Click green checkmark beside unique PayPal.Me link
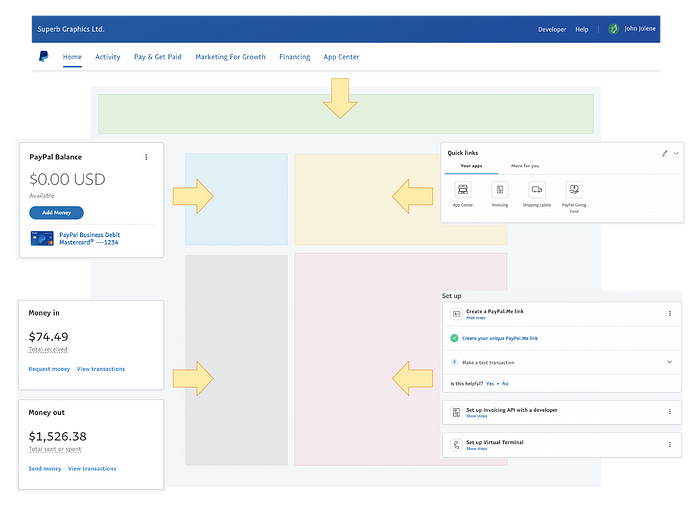The width and height of the screenshot is (700, 507). pos(454,338)
